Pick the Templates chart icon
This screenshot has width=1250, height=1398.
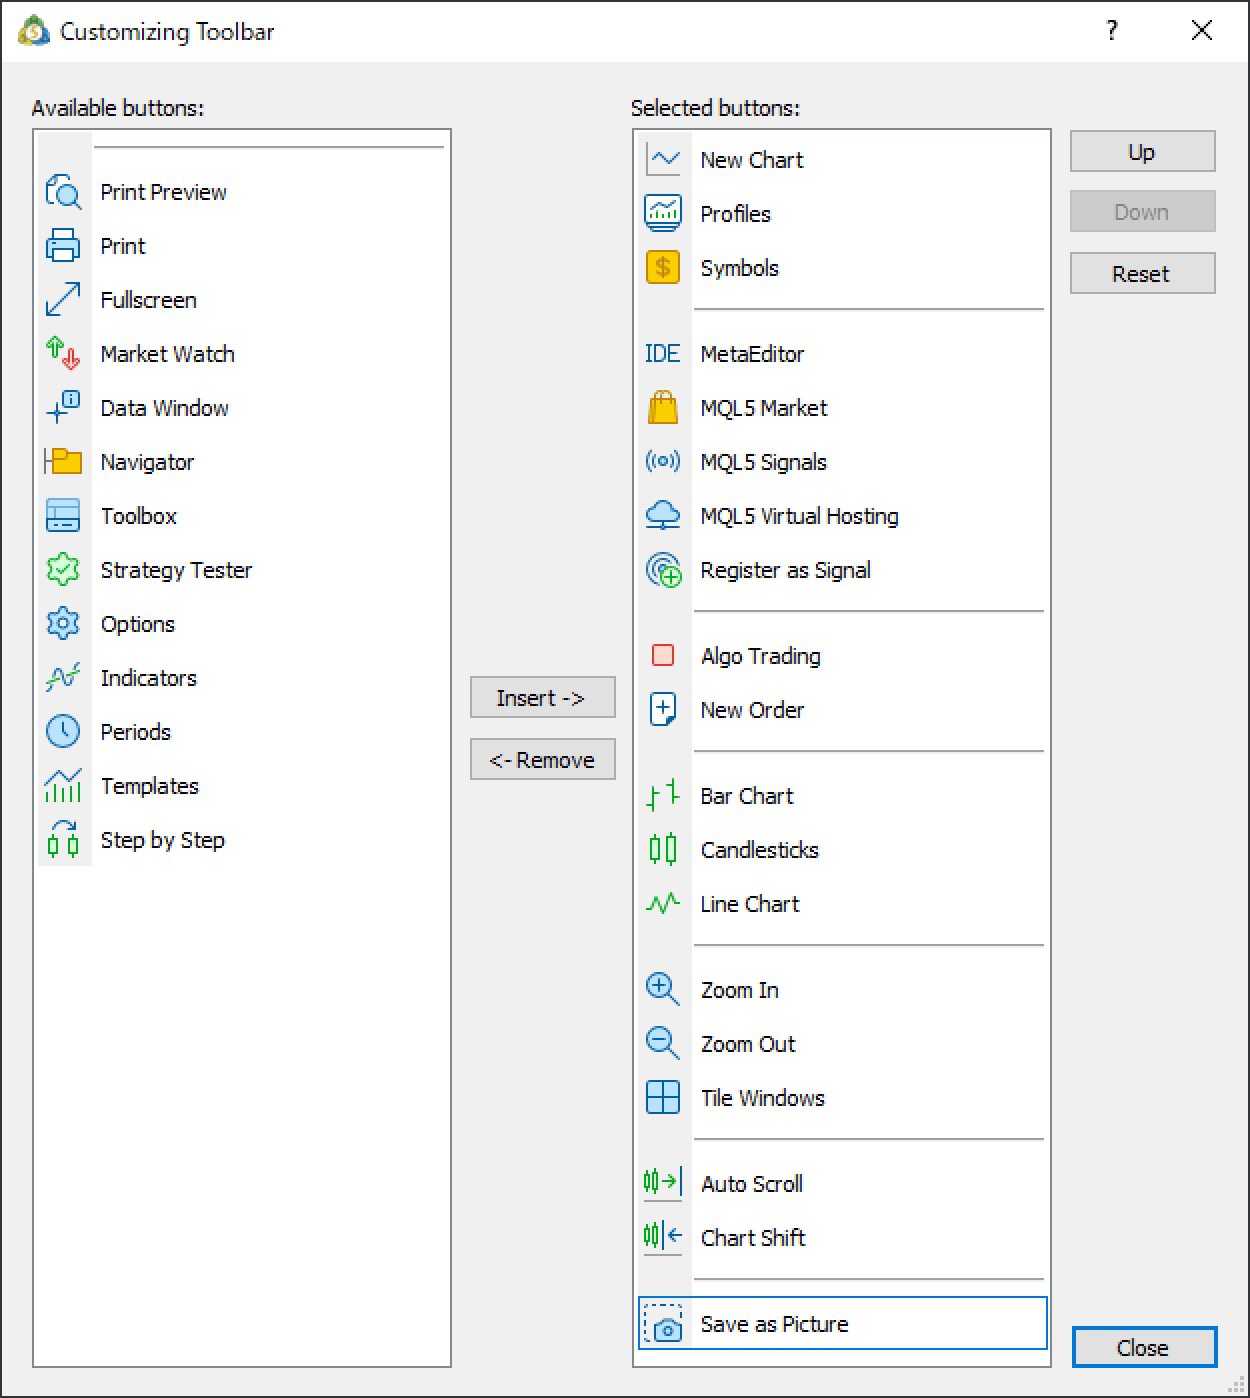(x=63, y=786)
